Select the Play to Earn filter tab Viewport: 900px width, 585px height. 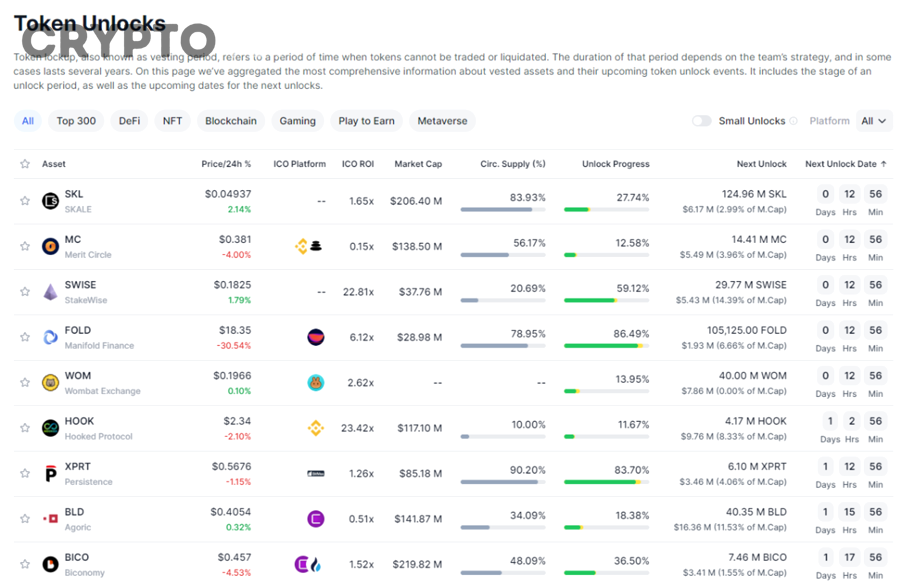point(366,121)
